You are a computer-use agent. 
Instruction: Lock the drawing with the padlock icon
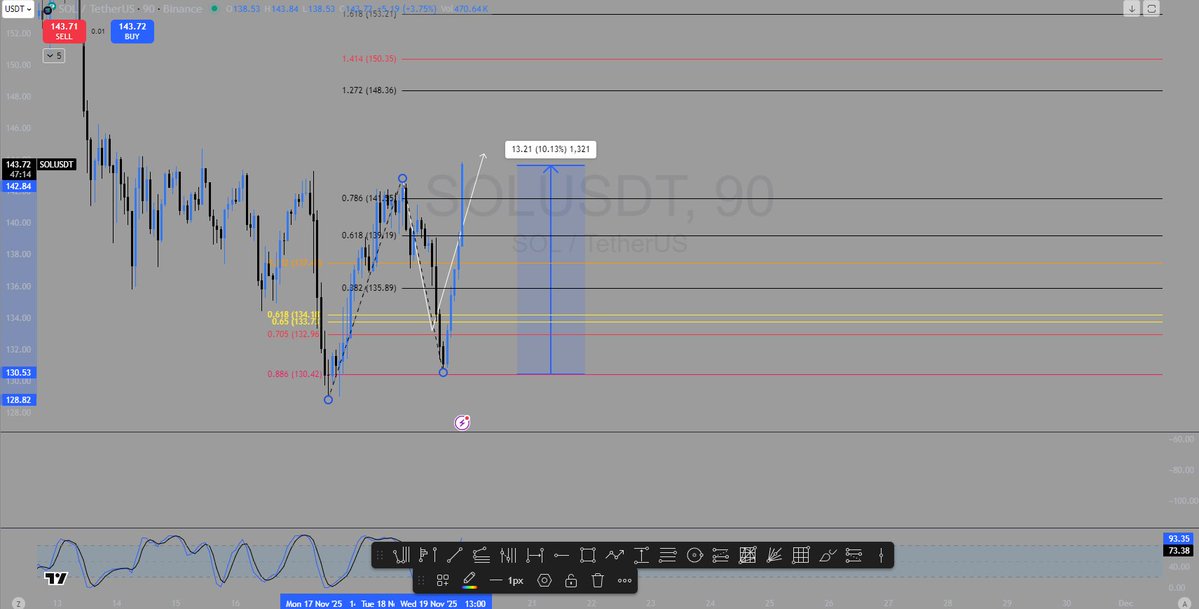point(570,580)
